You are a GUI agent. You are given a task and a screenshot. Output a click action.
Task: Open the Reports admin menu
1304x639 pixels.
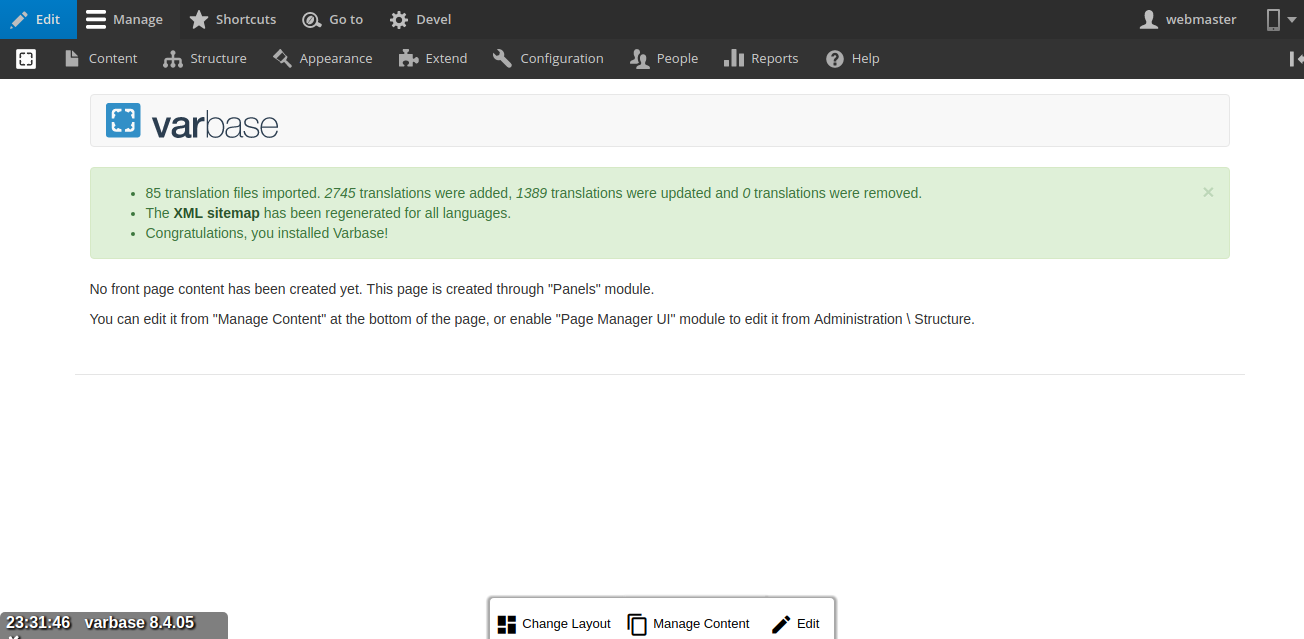click(761, 59)
